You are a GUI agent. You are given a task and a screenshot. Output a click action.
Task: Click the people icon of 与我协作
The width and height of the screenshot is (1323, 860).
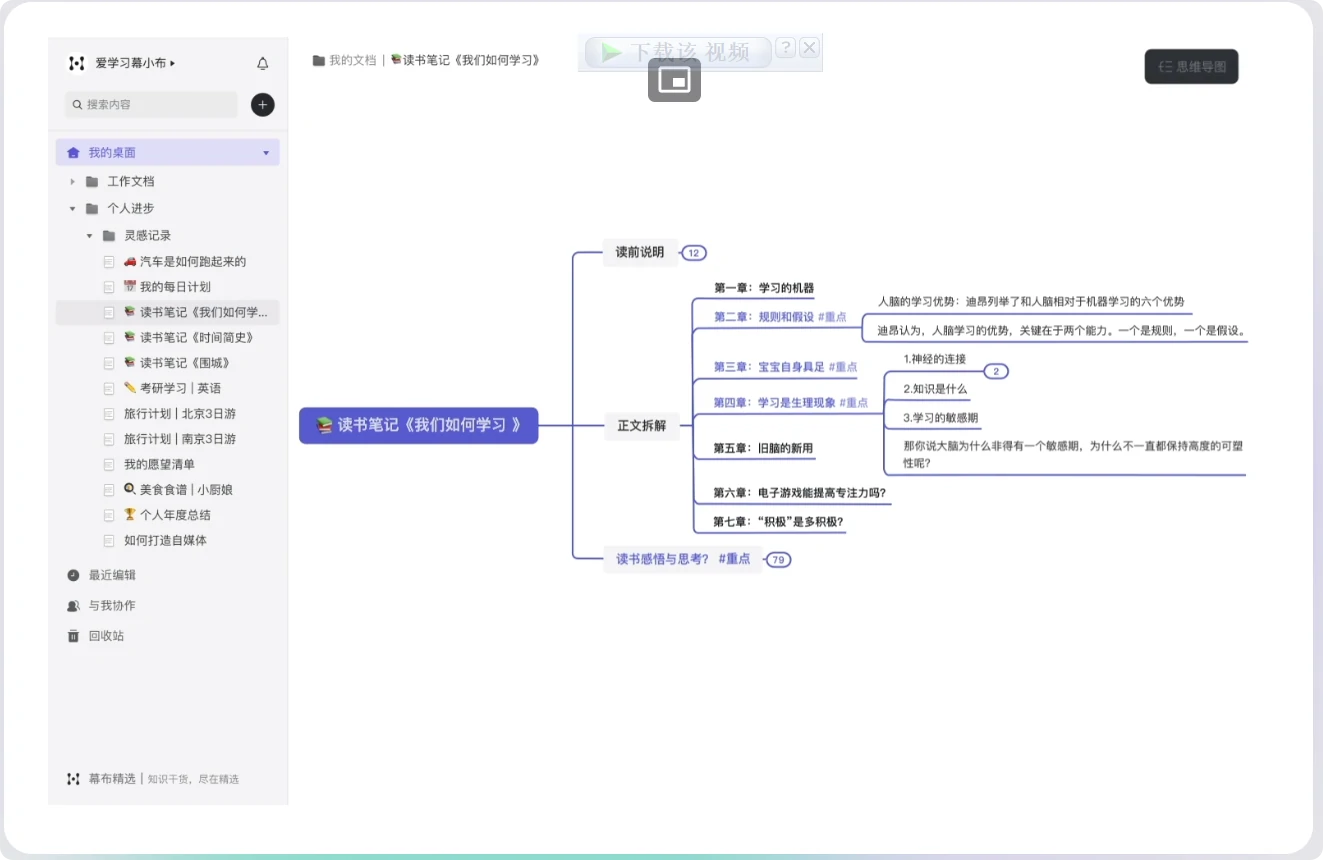click(73, 606)
